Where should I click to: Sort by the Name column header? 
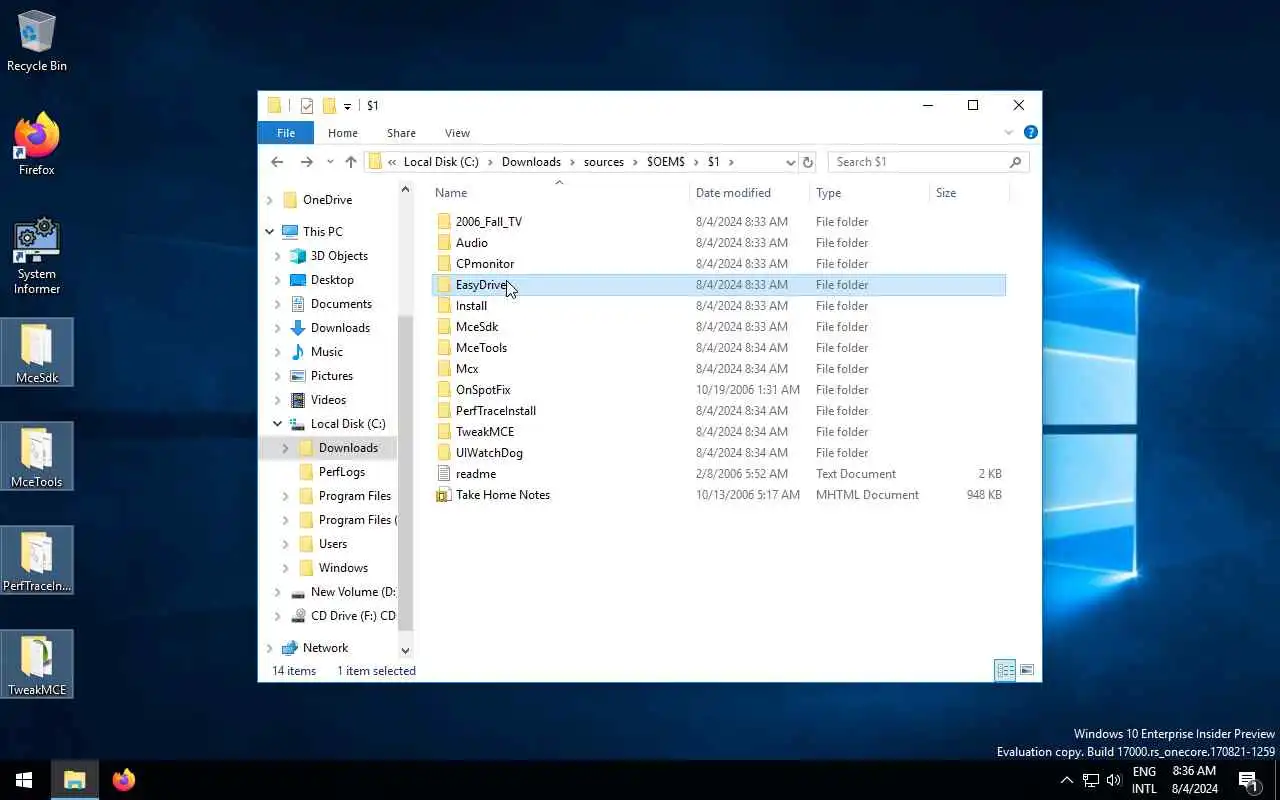click(560, 193)
